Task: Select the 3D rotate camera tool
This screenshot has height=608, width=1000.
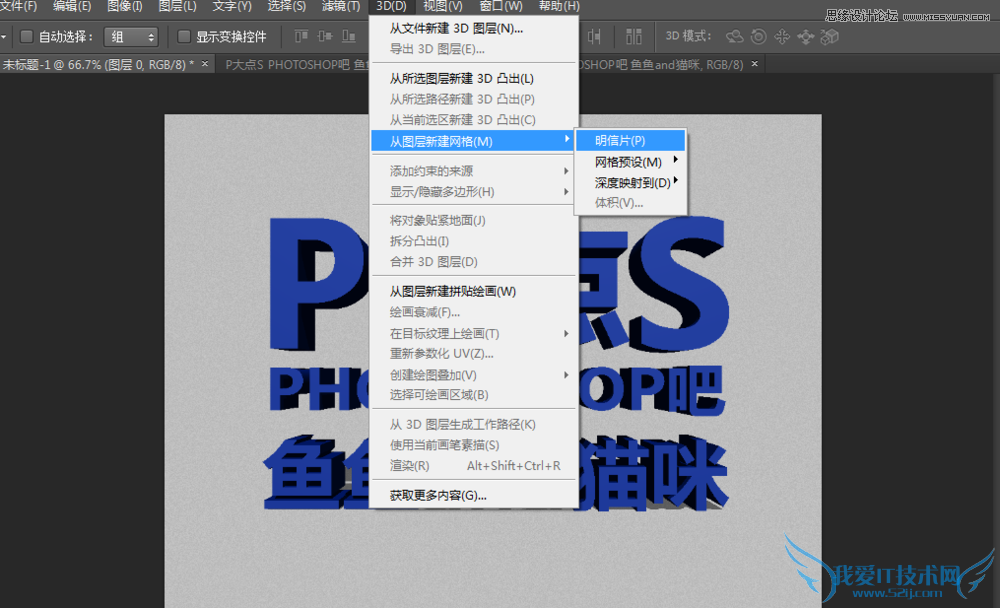Action: (735, 38)
